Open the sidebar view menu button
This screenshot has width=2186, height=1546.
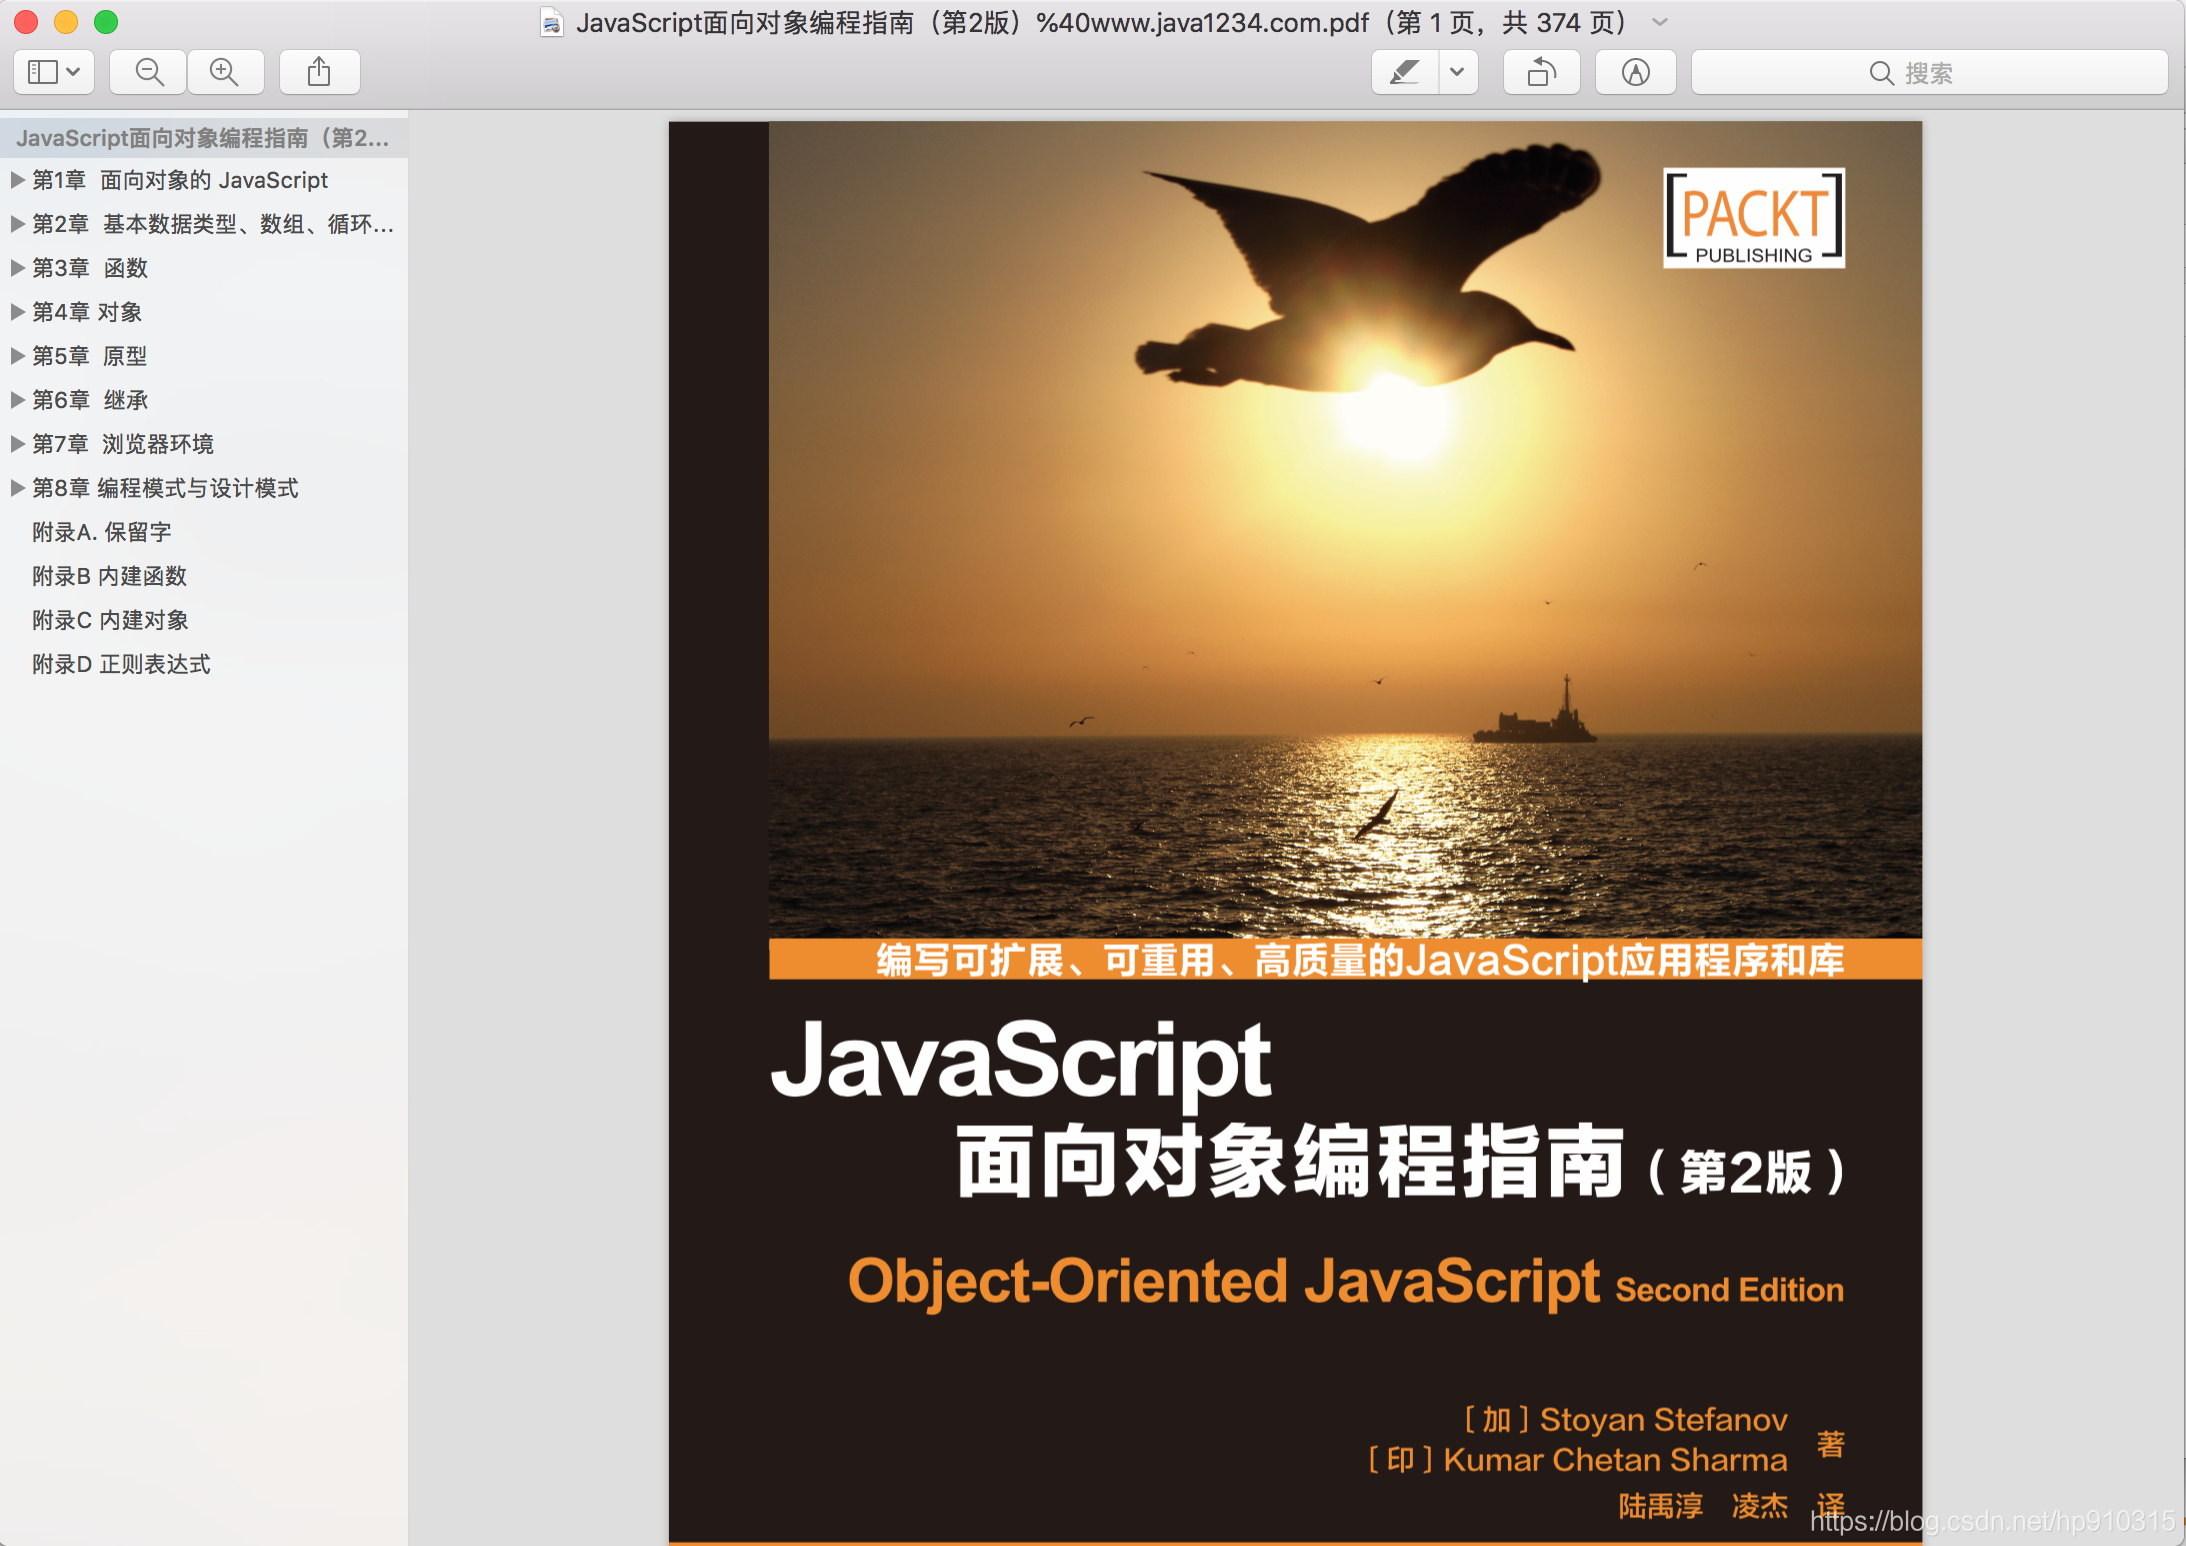[x=54, y=72]
